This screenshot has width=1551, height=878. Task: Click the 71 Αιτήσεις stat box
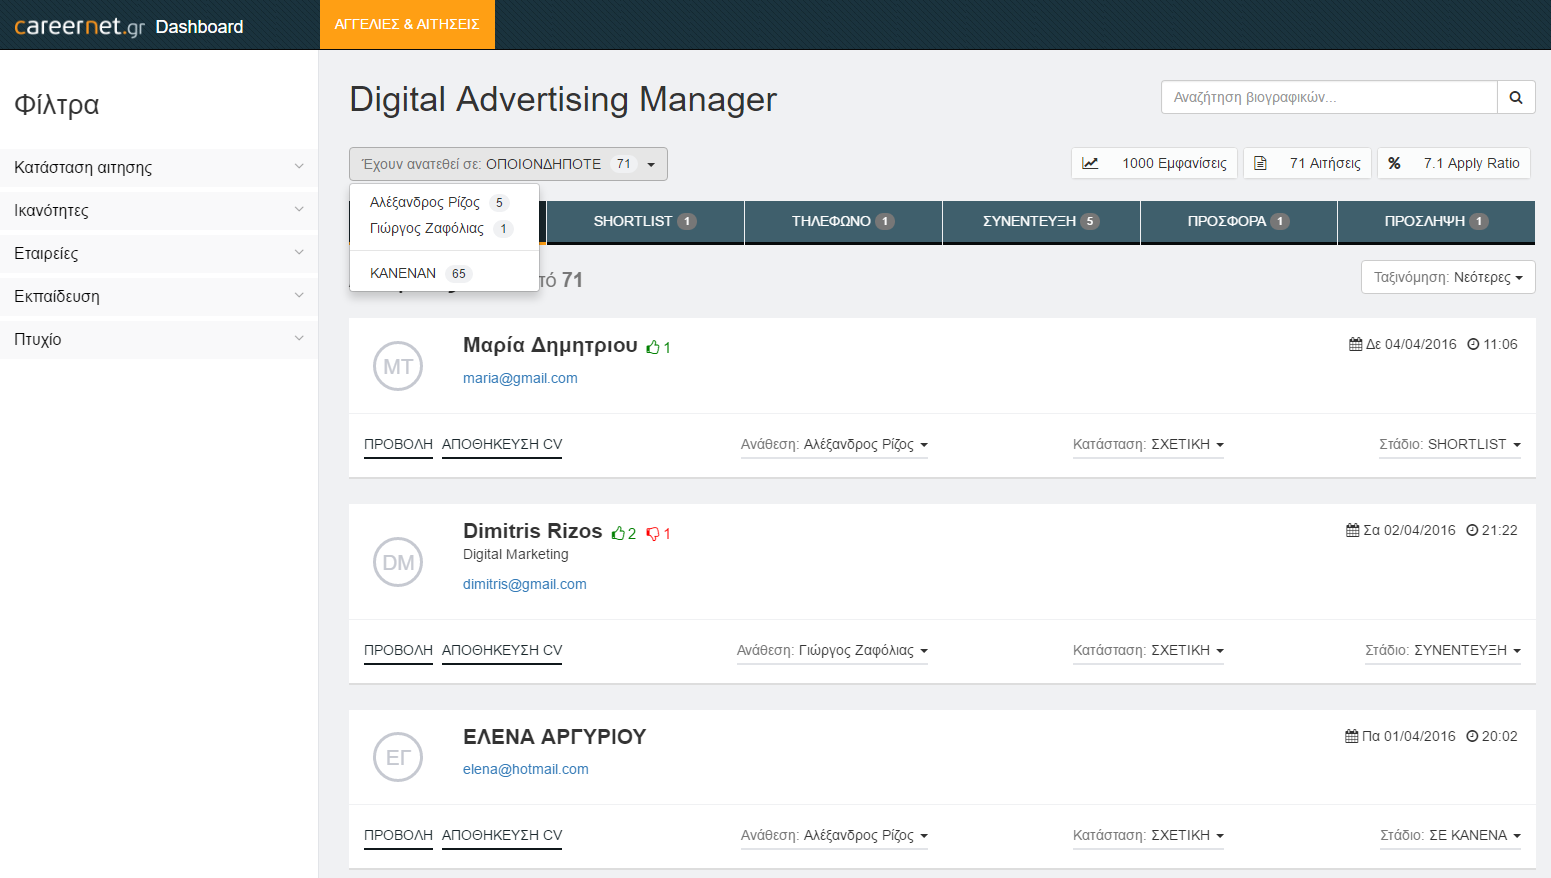pyautogui.click(x=1307, y=163)
